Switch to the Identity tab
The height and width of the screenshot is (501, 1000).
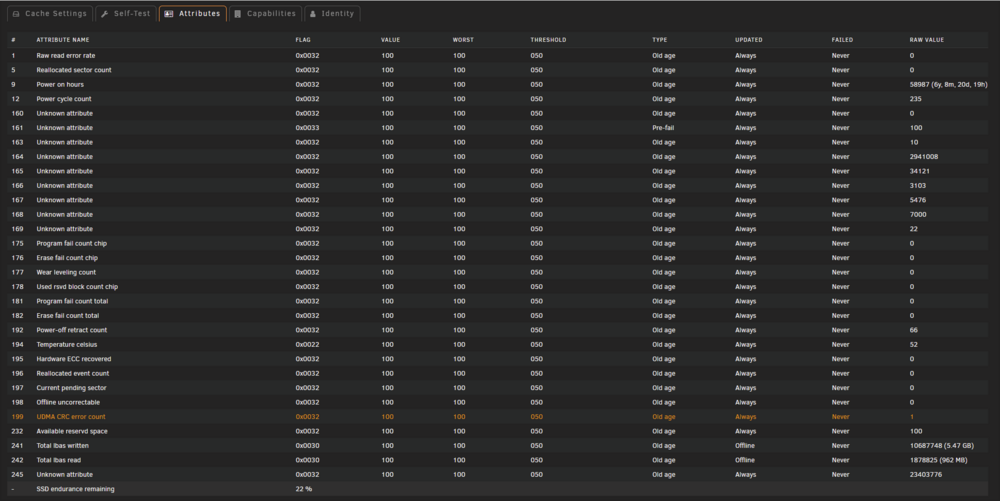click(x=332, y=13)
